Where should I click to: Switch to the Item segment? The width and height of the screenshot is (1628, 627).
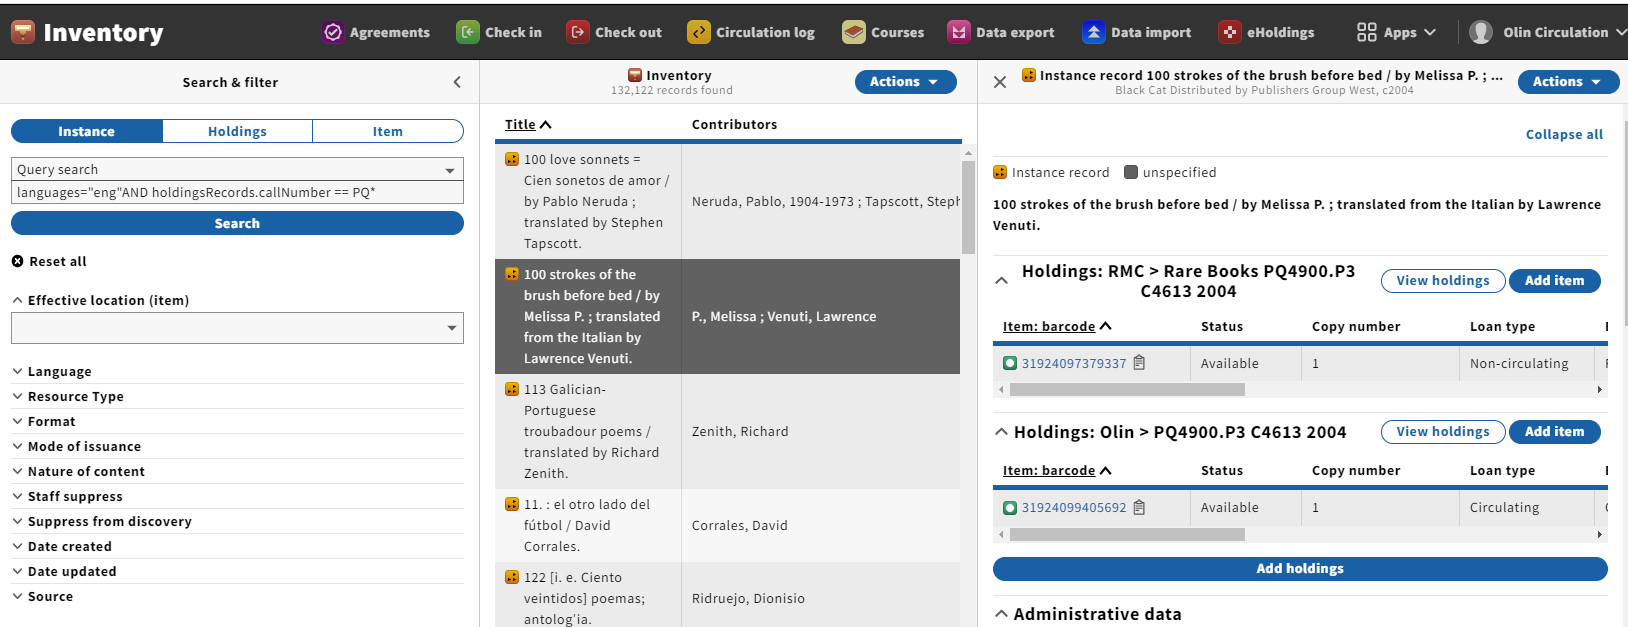(388, 131)
